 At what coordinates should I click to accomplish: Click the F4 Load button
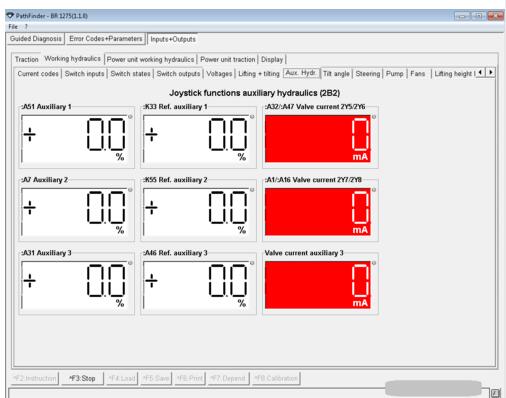tap(122, 378)
